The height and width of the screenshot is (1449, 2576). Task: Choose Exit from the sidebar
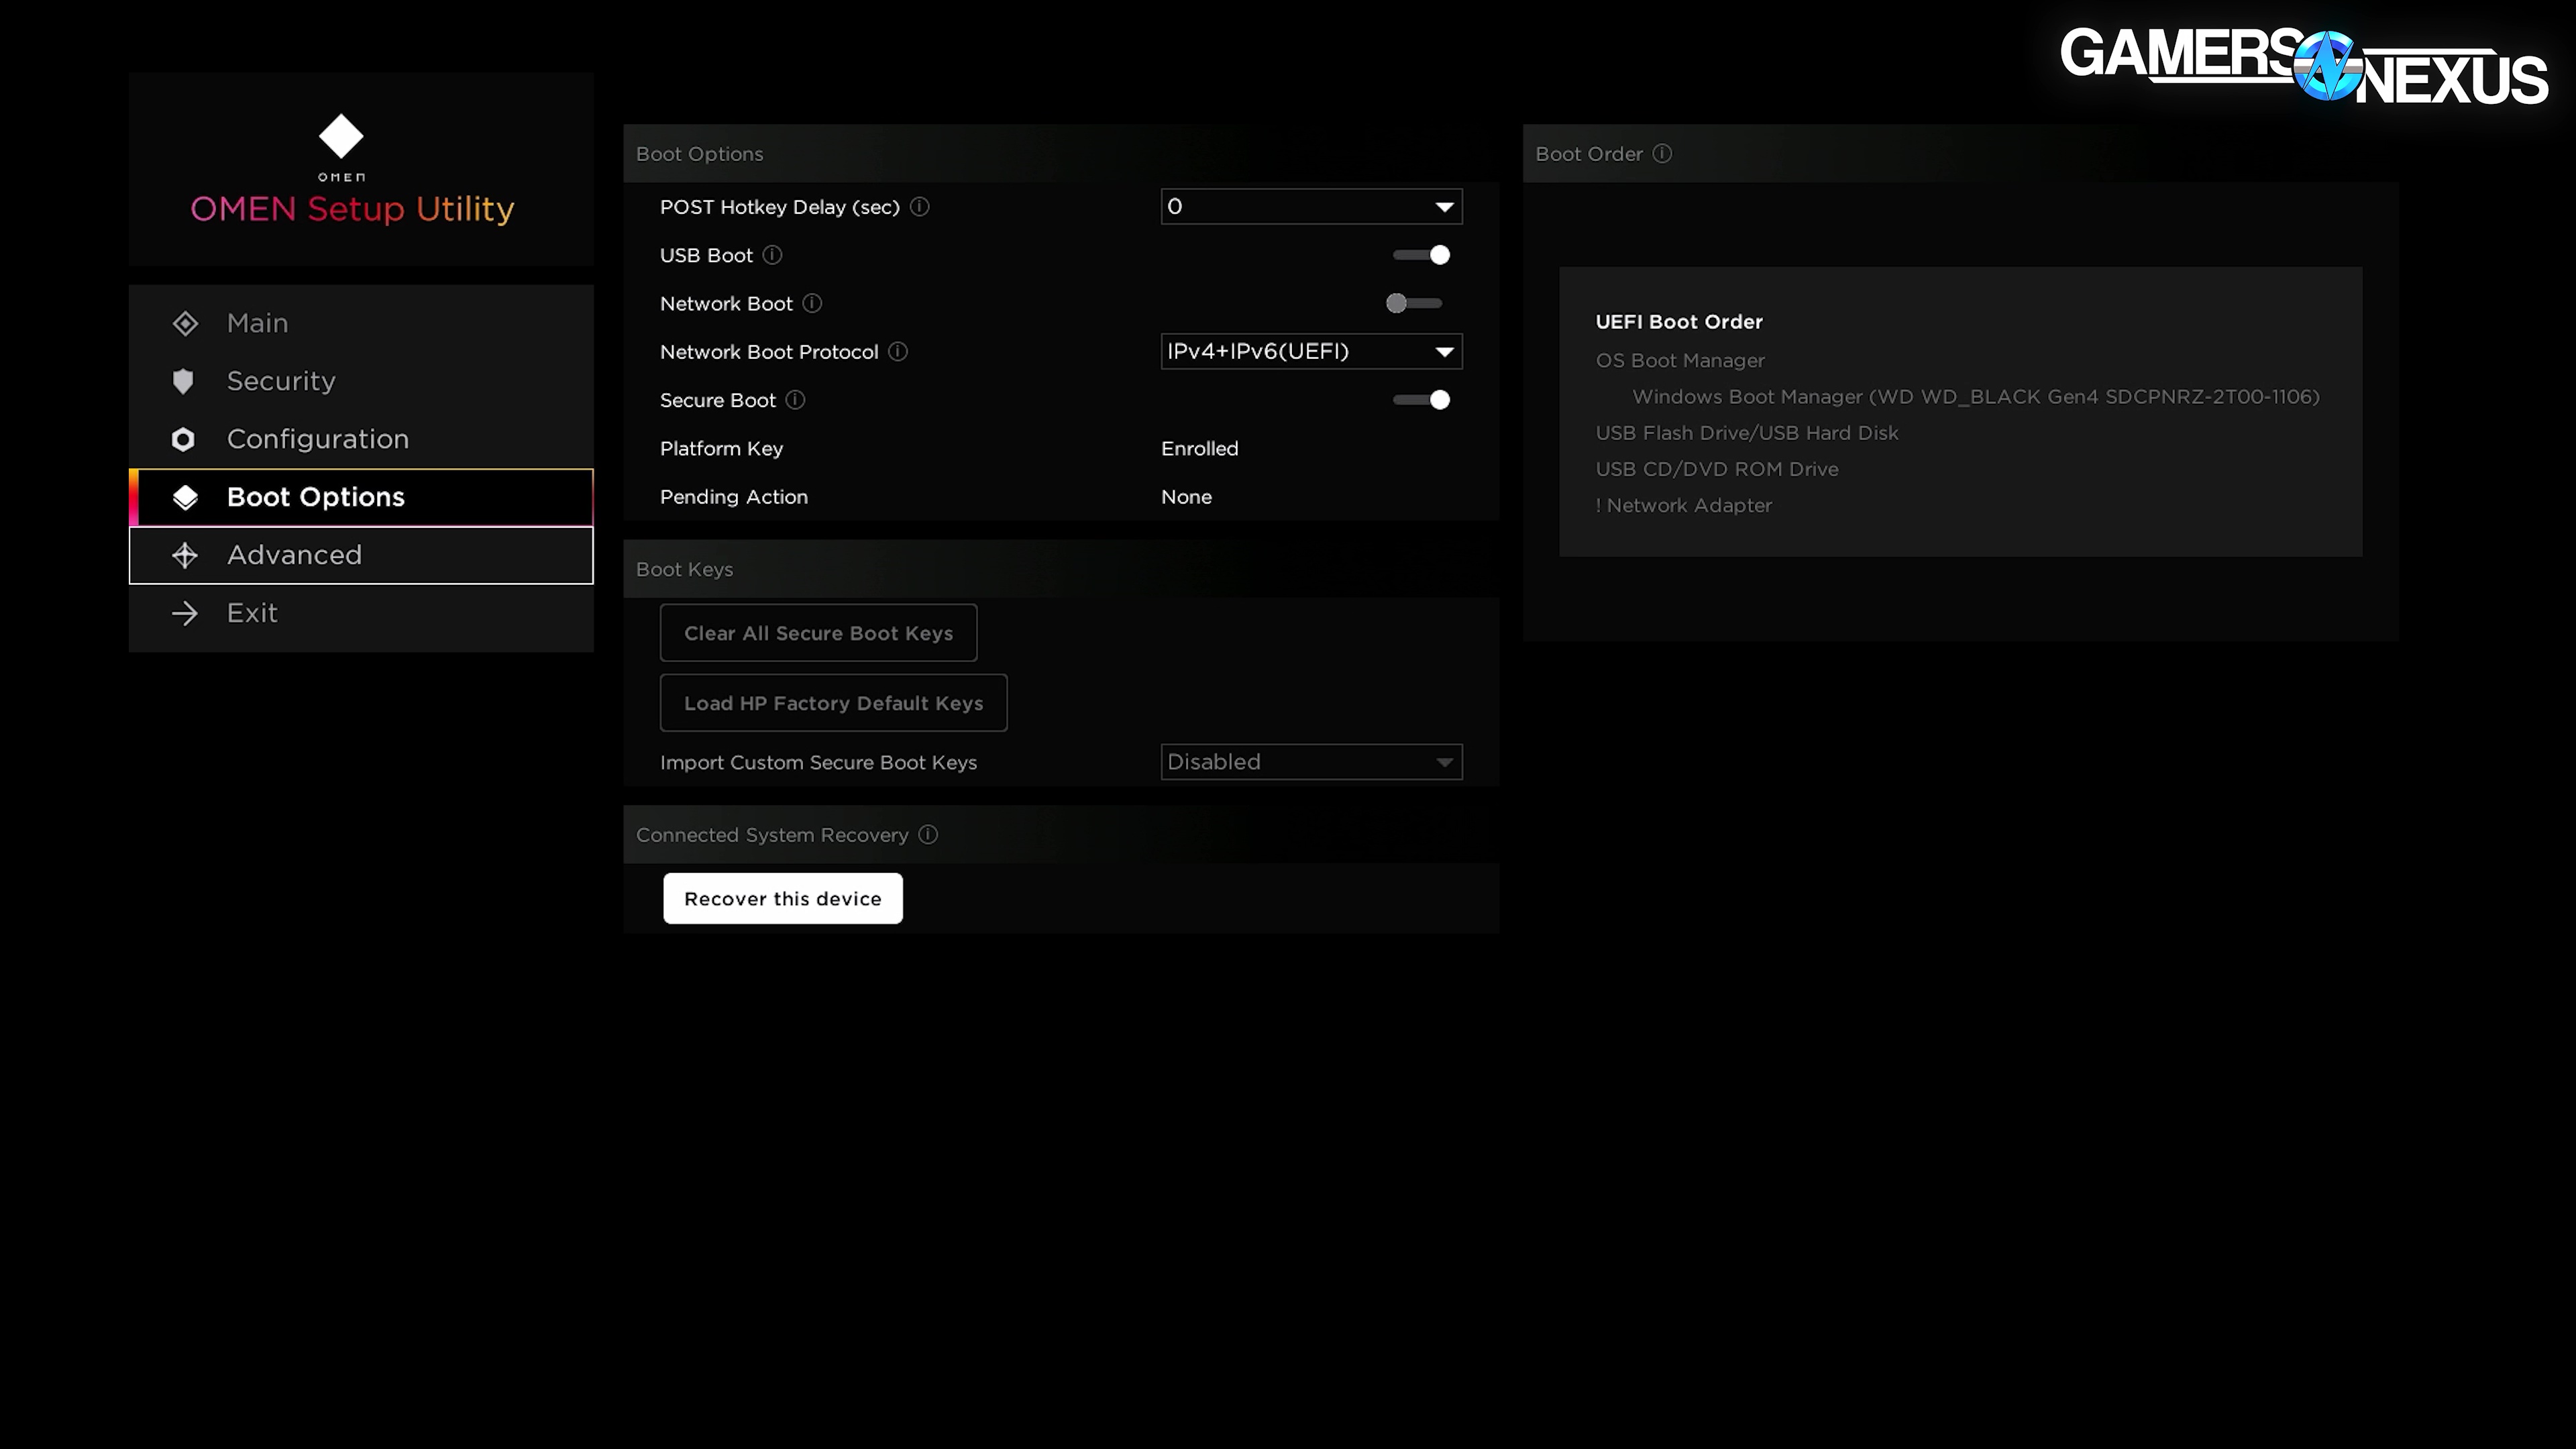coord(361,613)
